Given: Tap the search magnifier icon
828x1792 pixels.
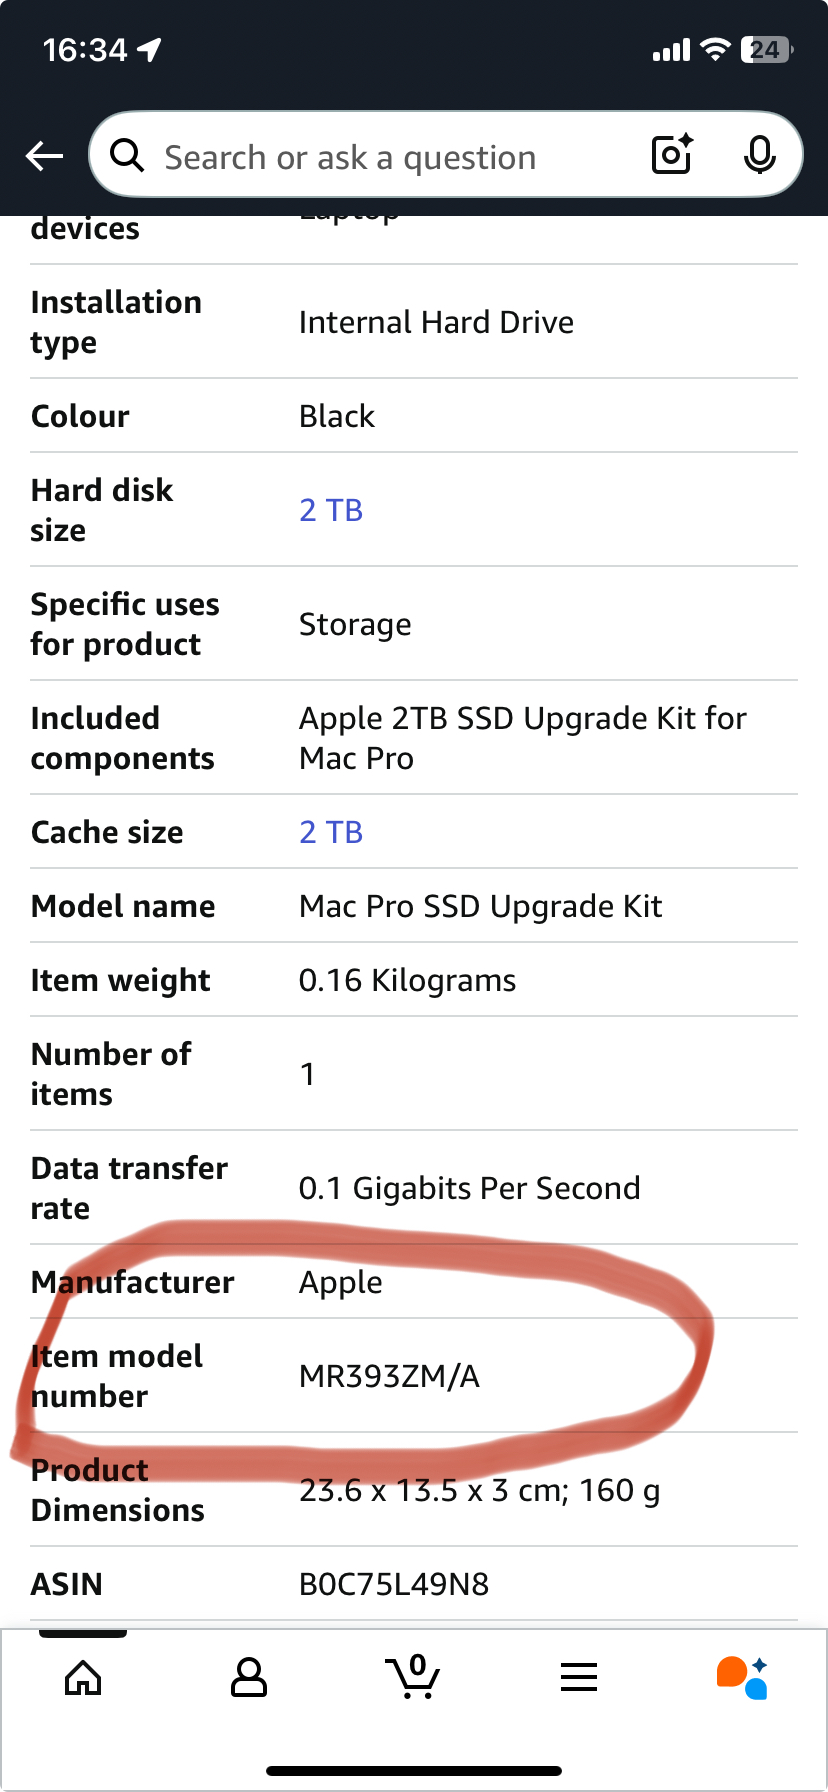Looking at the screenshot, I should pos(127,156).
